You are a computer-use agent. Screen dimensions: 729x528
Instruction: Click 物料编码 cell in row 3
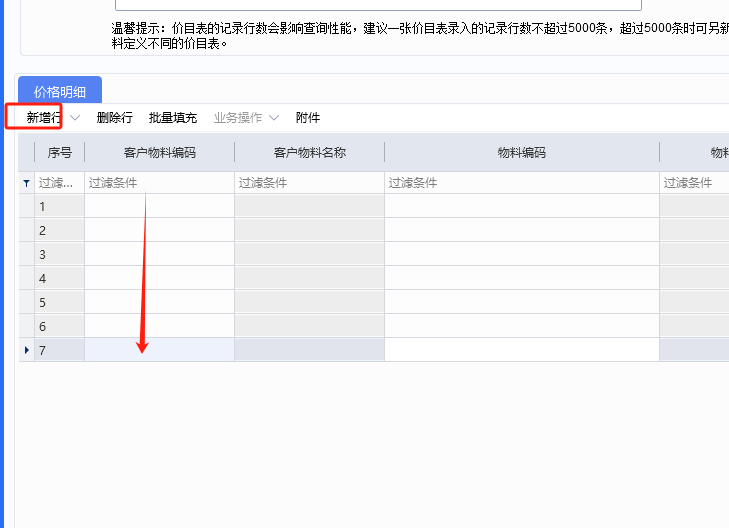pos(522,254)
